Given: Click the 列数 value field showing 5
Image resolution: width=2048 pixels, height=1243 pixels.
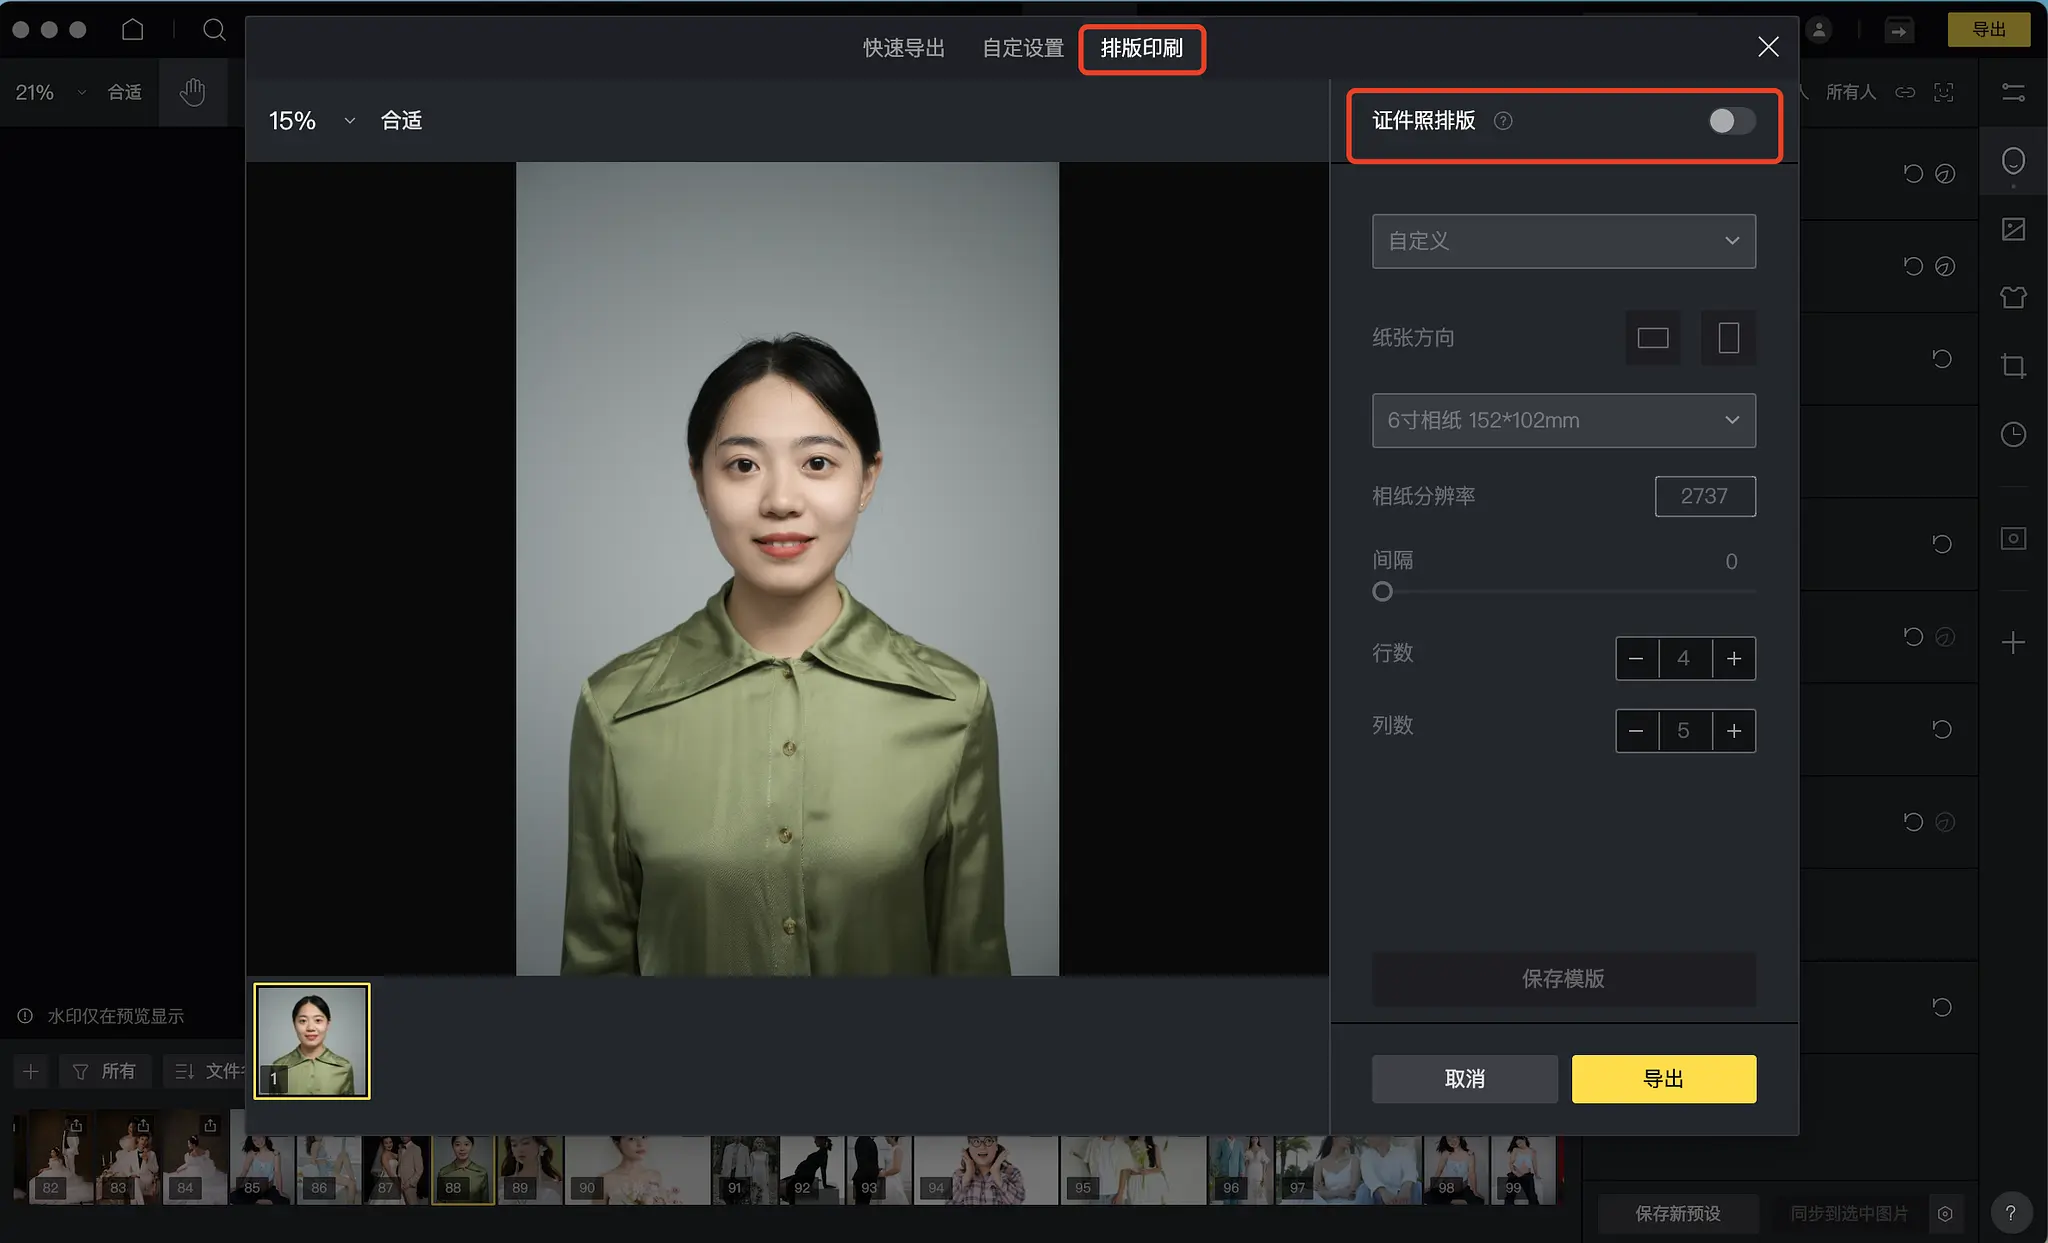Looking at the screenshot, I should (1685, 731).
